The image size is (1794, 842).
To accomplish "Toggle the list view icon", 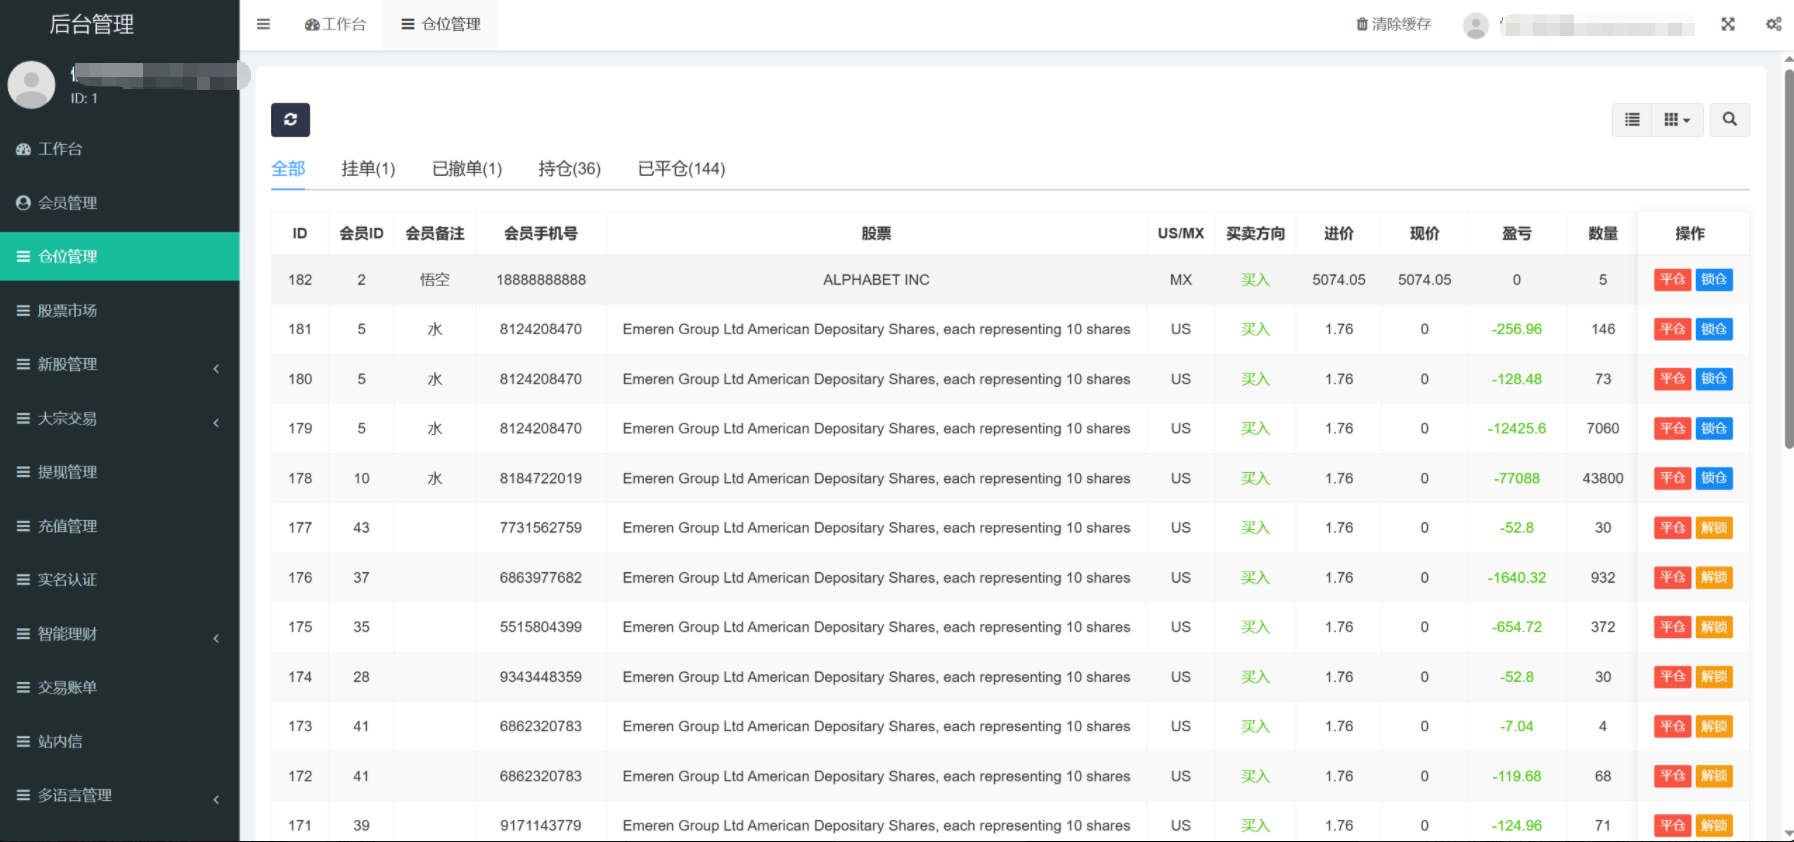I will pos(1632,120).
